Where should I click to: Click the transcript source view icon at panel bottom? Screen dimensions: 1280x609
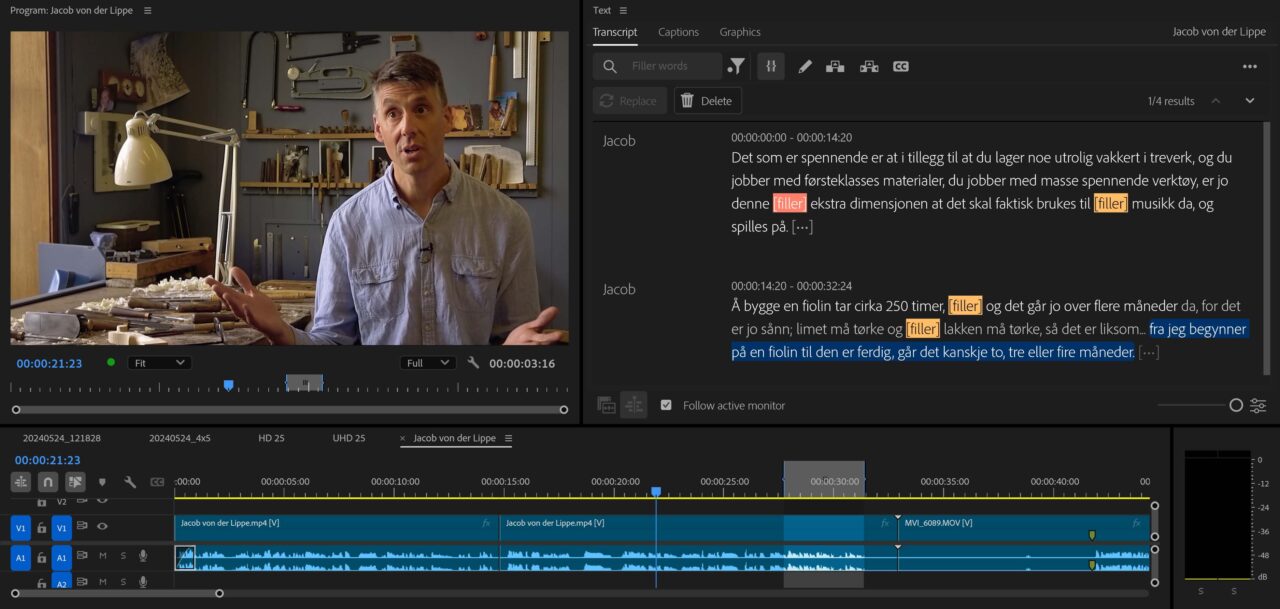[605, 405]
